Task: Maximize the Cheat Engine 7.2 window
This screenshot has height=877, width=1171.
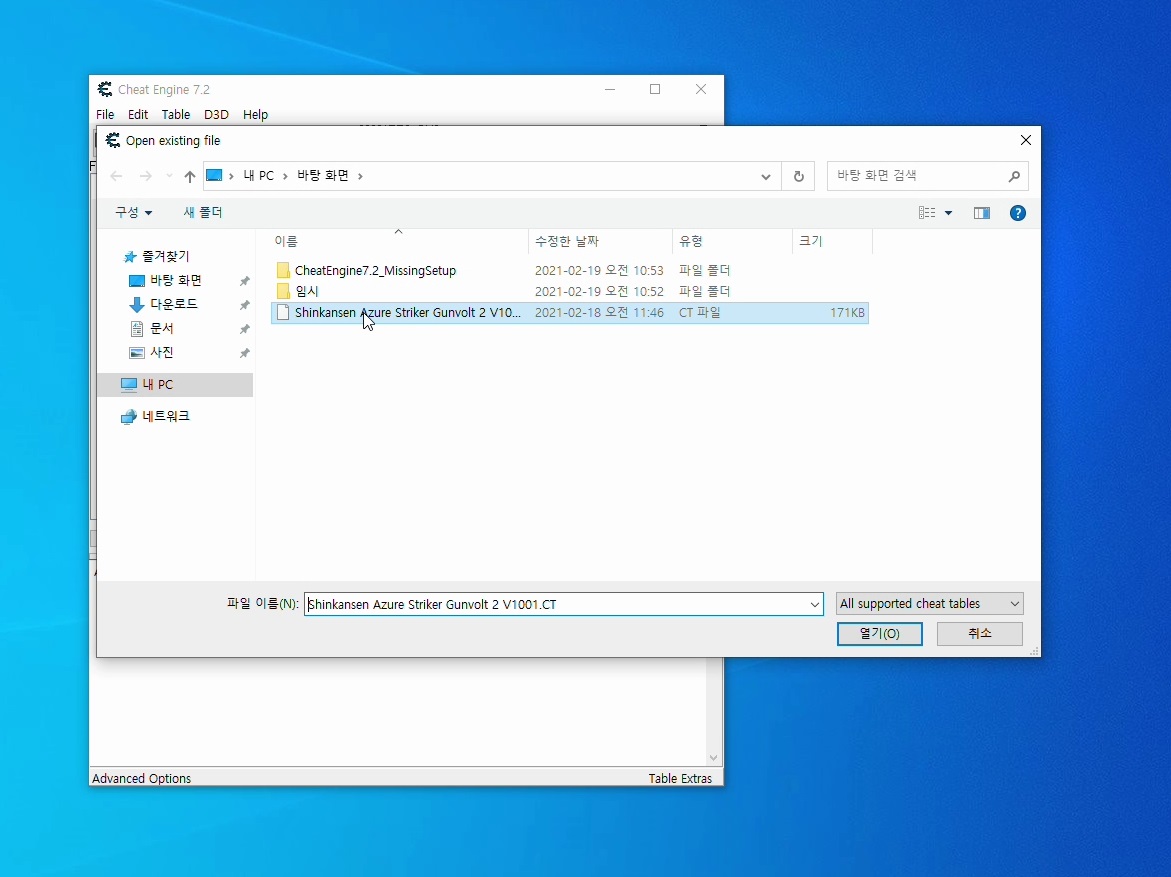Action: [x=655, y=90]
